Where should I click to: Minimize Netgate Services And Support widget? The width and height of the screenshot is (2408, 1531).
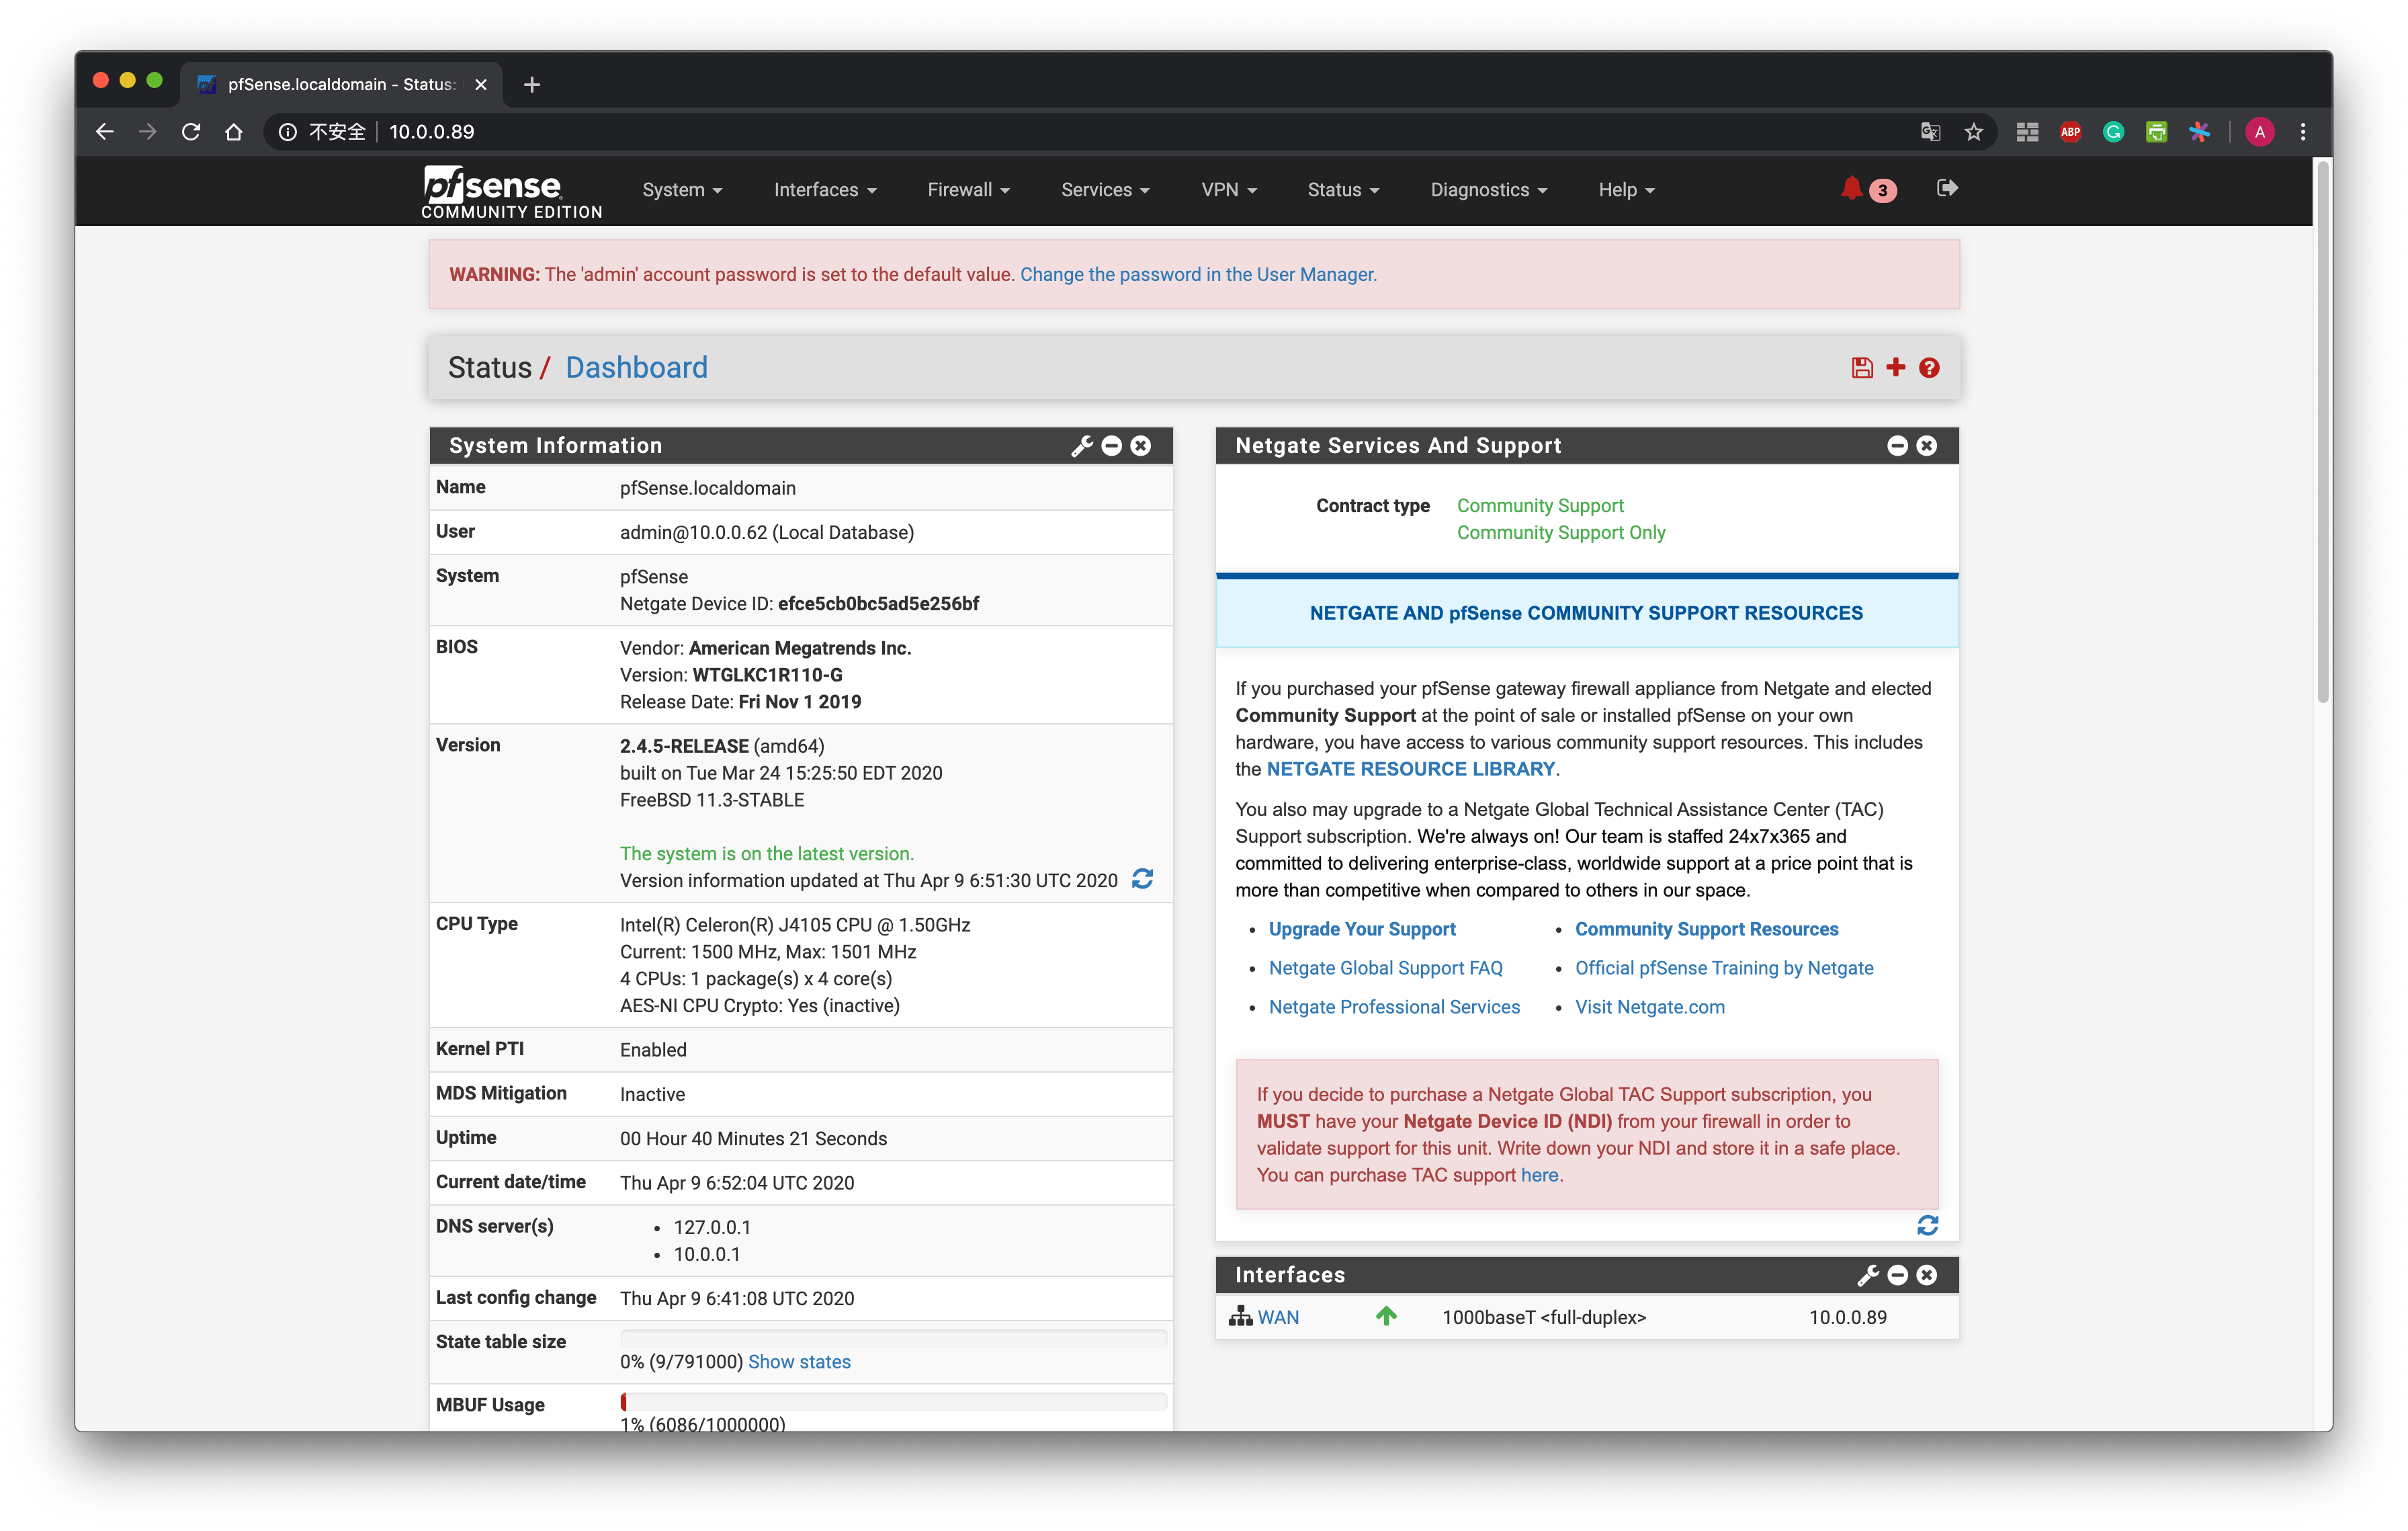point(1897,446)
